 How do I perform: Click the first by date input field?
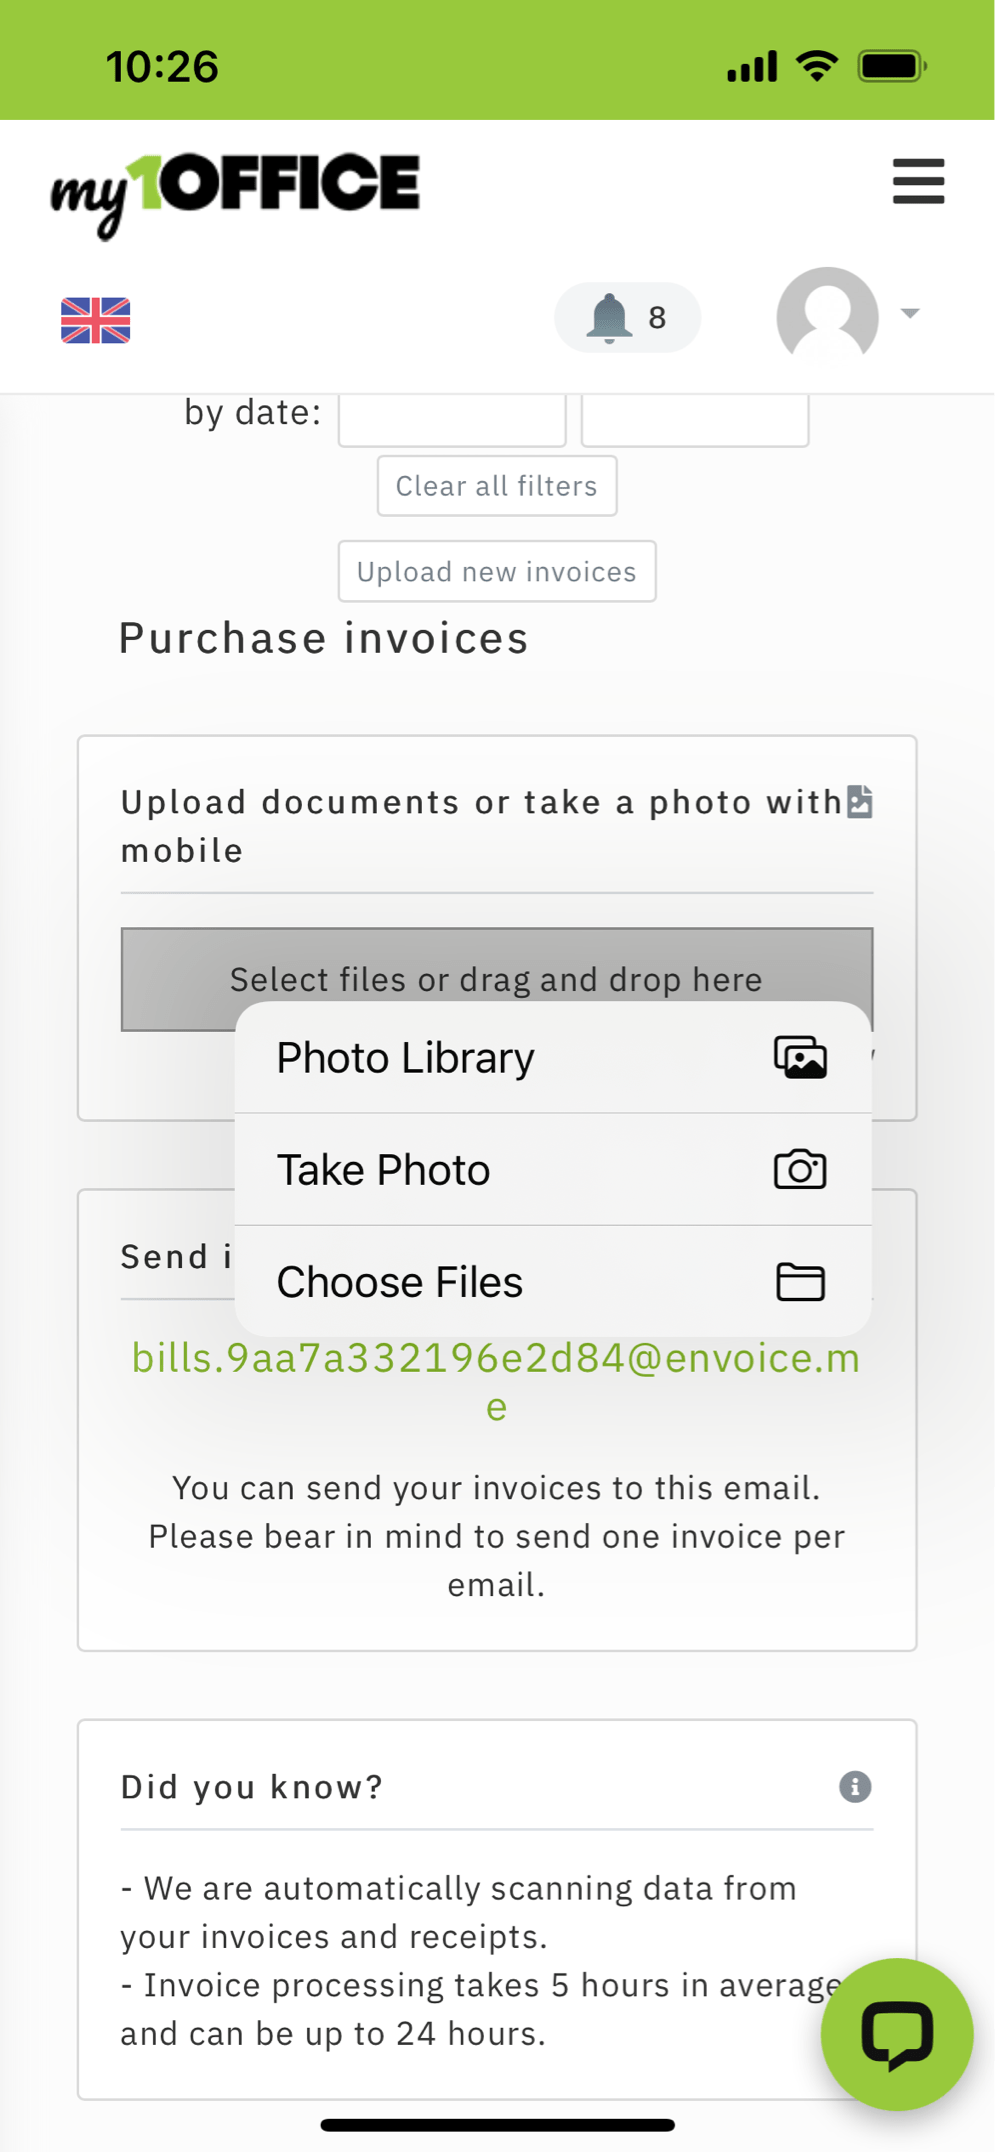[452, 418]
